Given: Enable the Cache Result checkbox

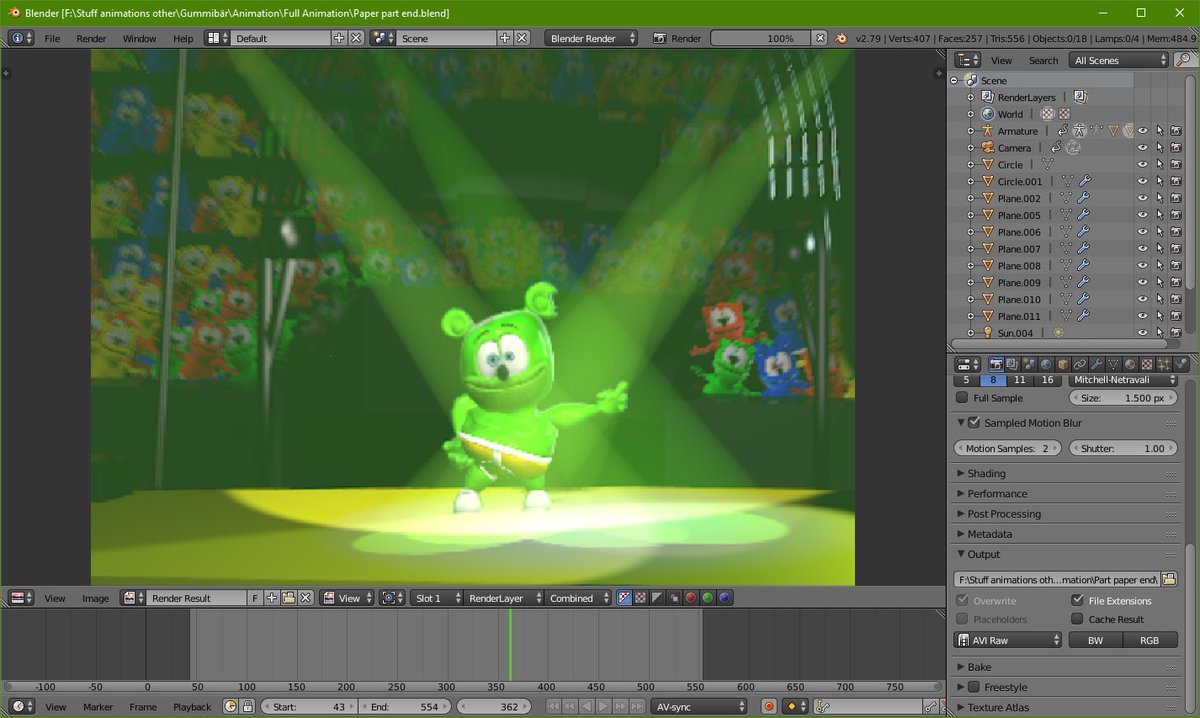Looking at the screenshot, I should pos(1077,619).
